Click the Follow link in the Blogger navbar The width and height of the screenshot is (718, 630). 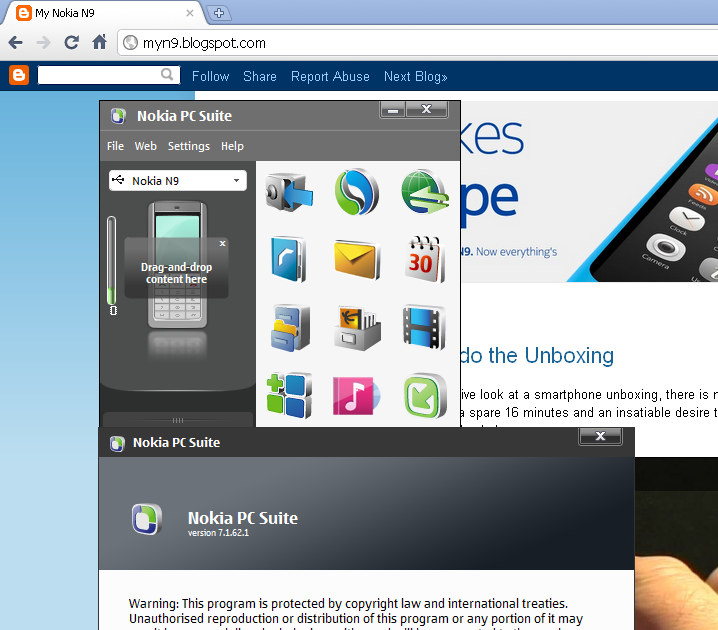click(x=210, y=76)
